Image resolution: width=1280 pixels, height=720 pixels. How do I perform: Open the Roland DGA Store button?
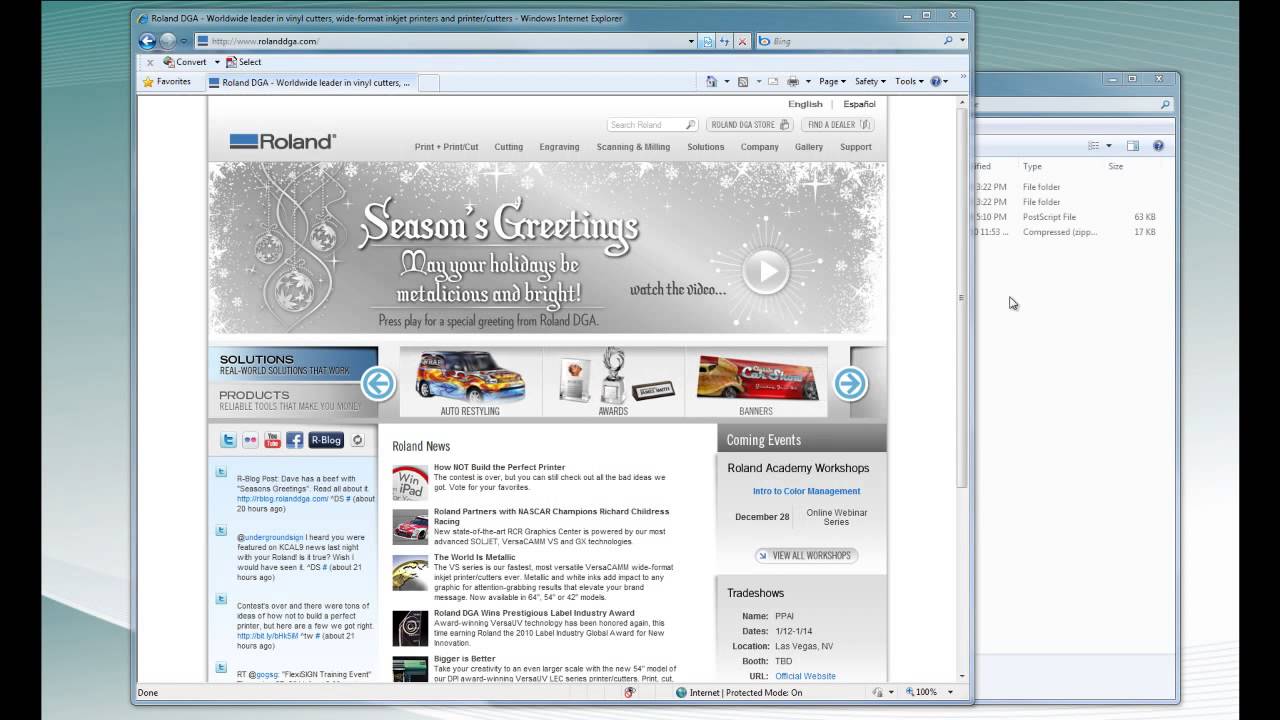(x=749, y=125)
